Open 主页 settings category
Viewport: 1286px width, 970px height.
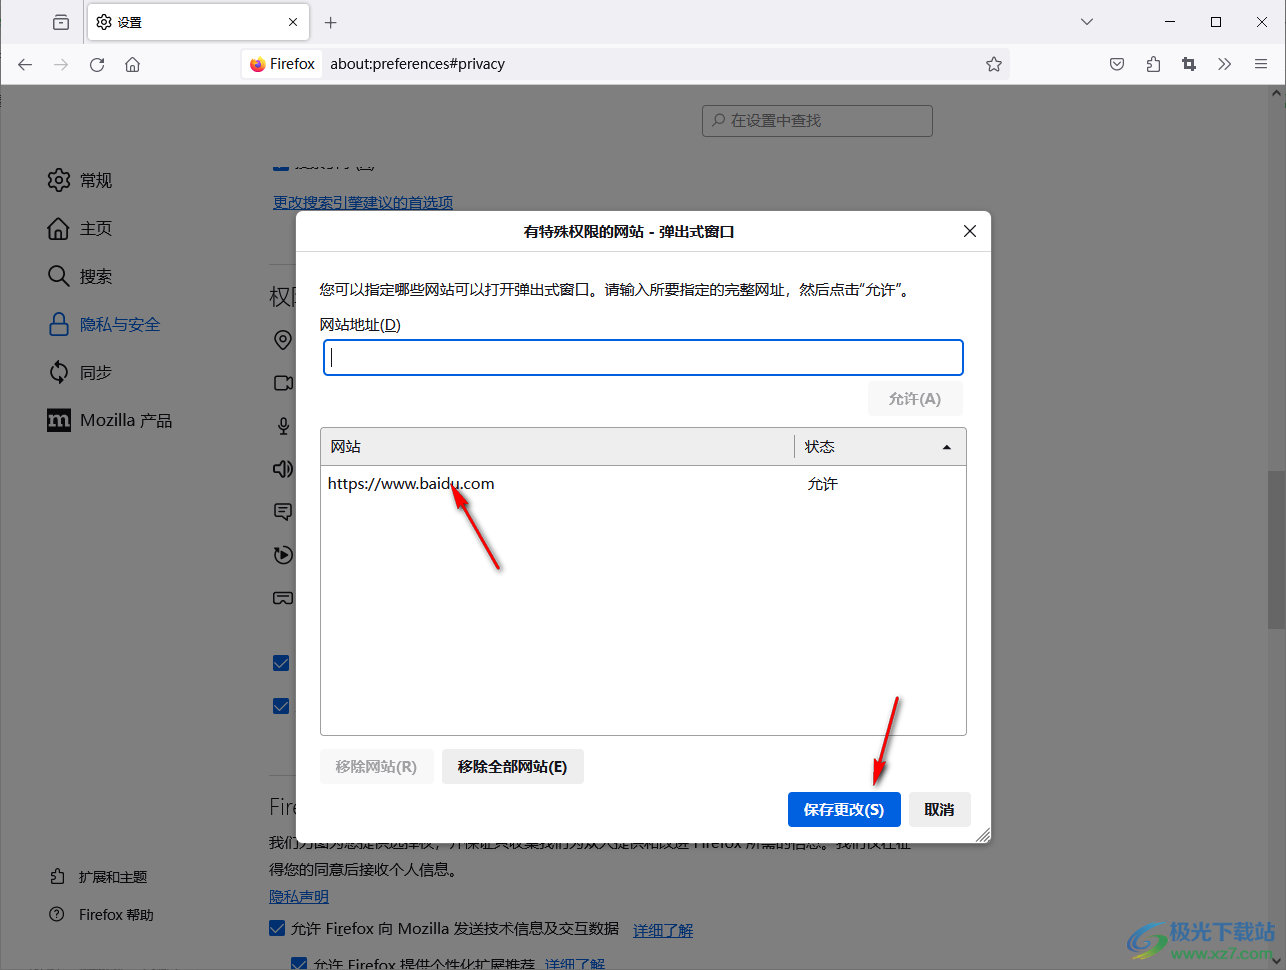click(80, 228)
